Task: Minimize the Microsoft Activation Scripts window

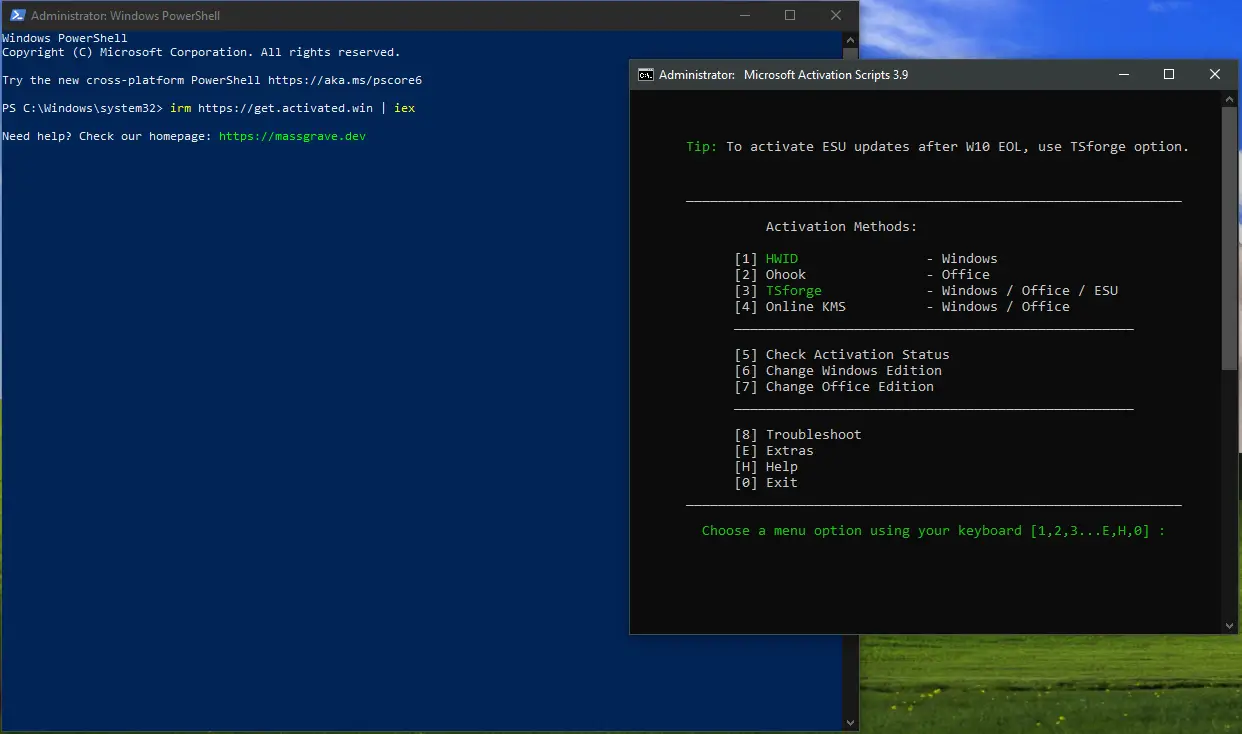Action: click(1123, 75)
